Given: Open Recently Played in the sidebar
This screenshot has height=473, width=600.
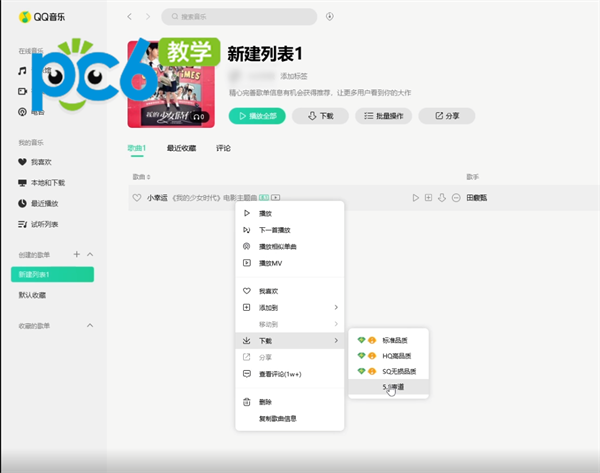Looking at the screenshot, I should (38, 204).
